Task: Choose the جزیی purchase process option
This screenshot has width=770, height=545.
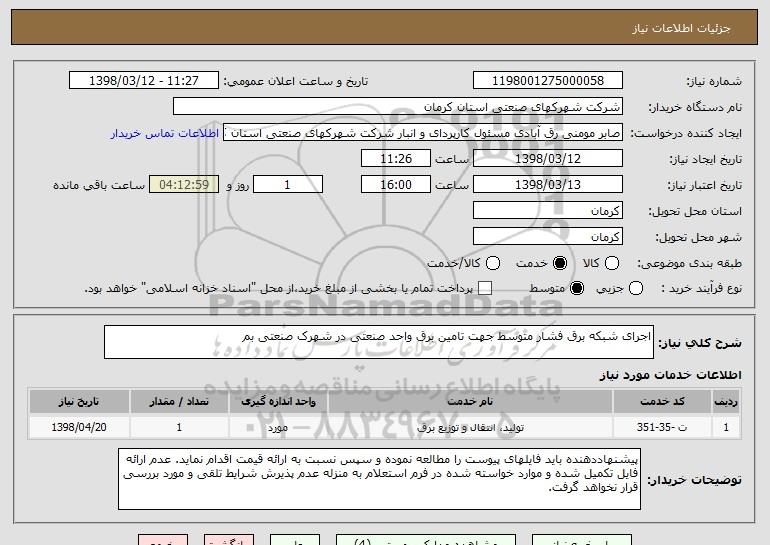Action: click(635, 288)
